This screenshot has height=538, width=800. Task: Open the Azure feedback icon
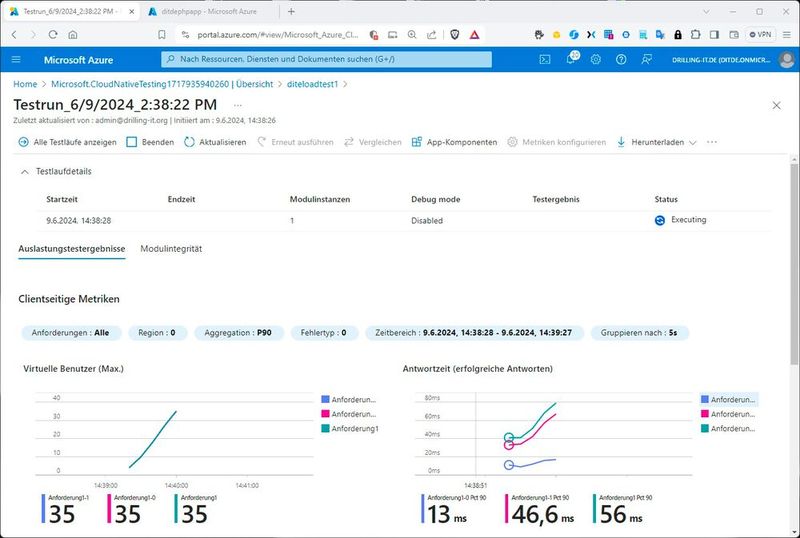(646, 60)
